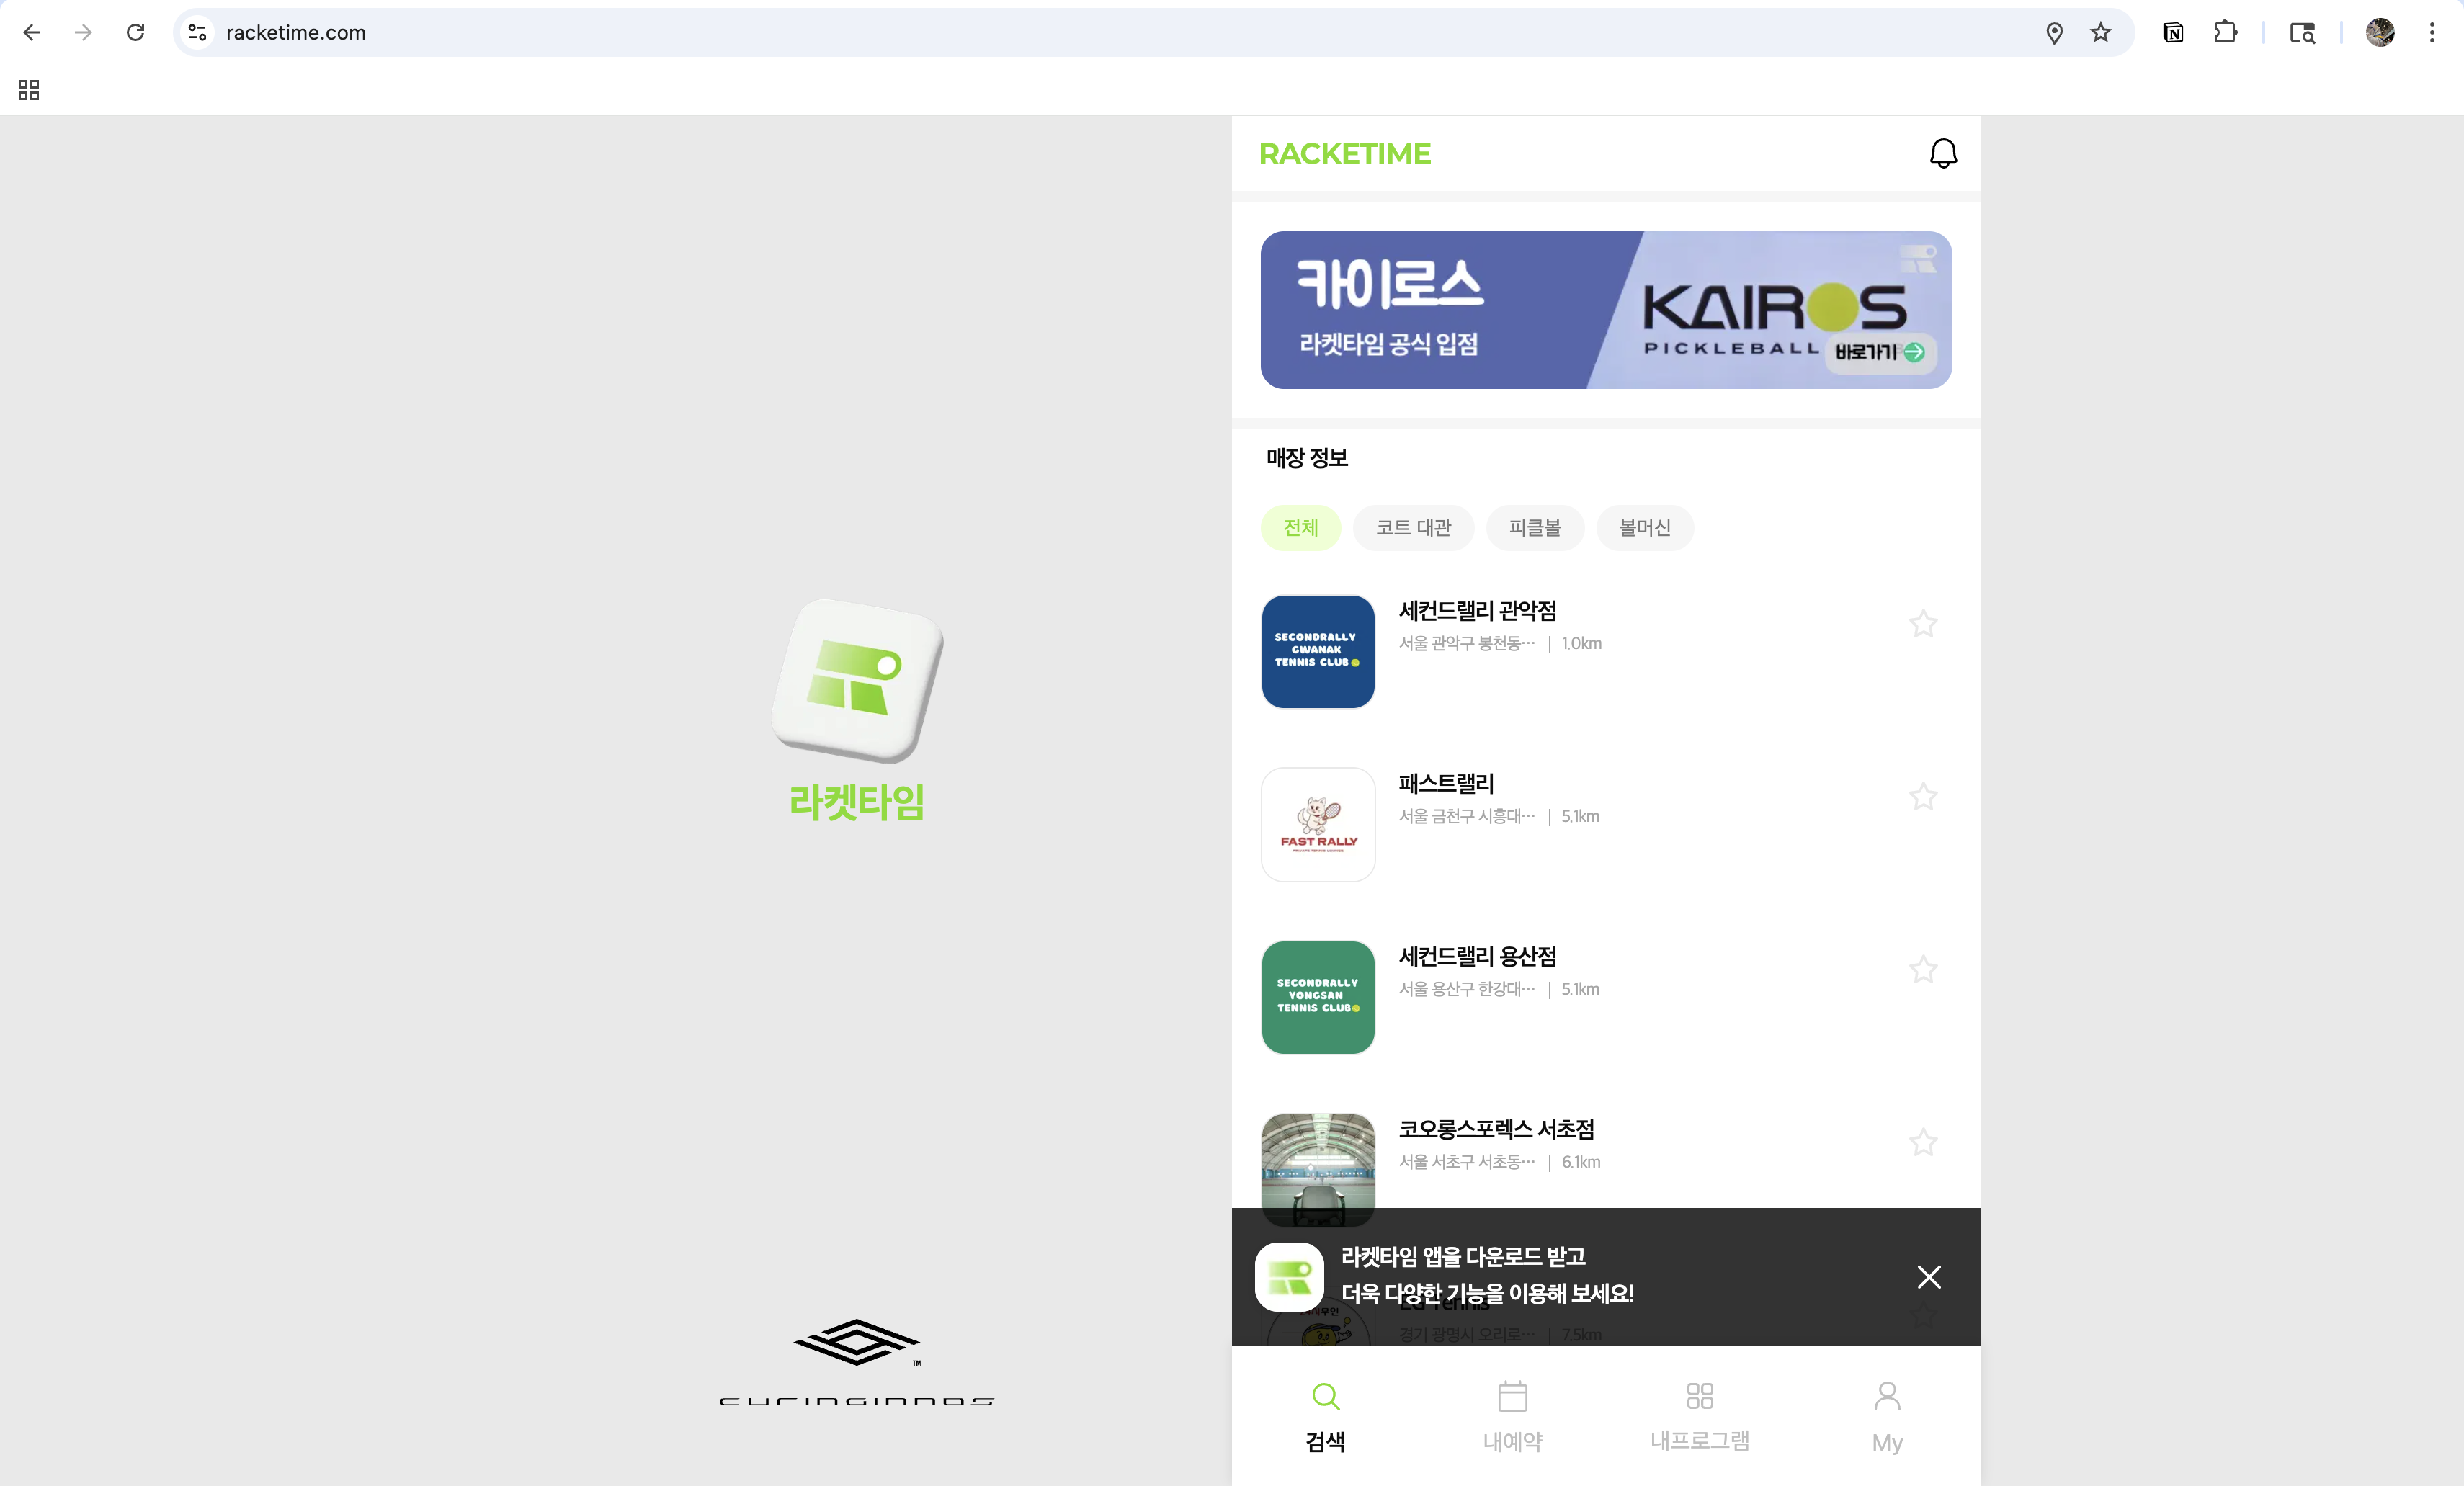Filter venues by 볼머신
Screen dimensions: 2464x1486
(1644, 527)
